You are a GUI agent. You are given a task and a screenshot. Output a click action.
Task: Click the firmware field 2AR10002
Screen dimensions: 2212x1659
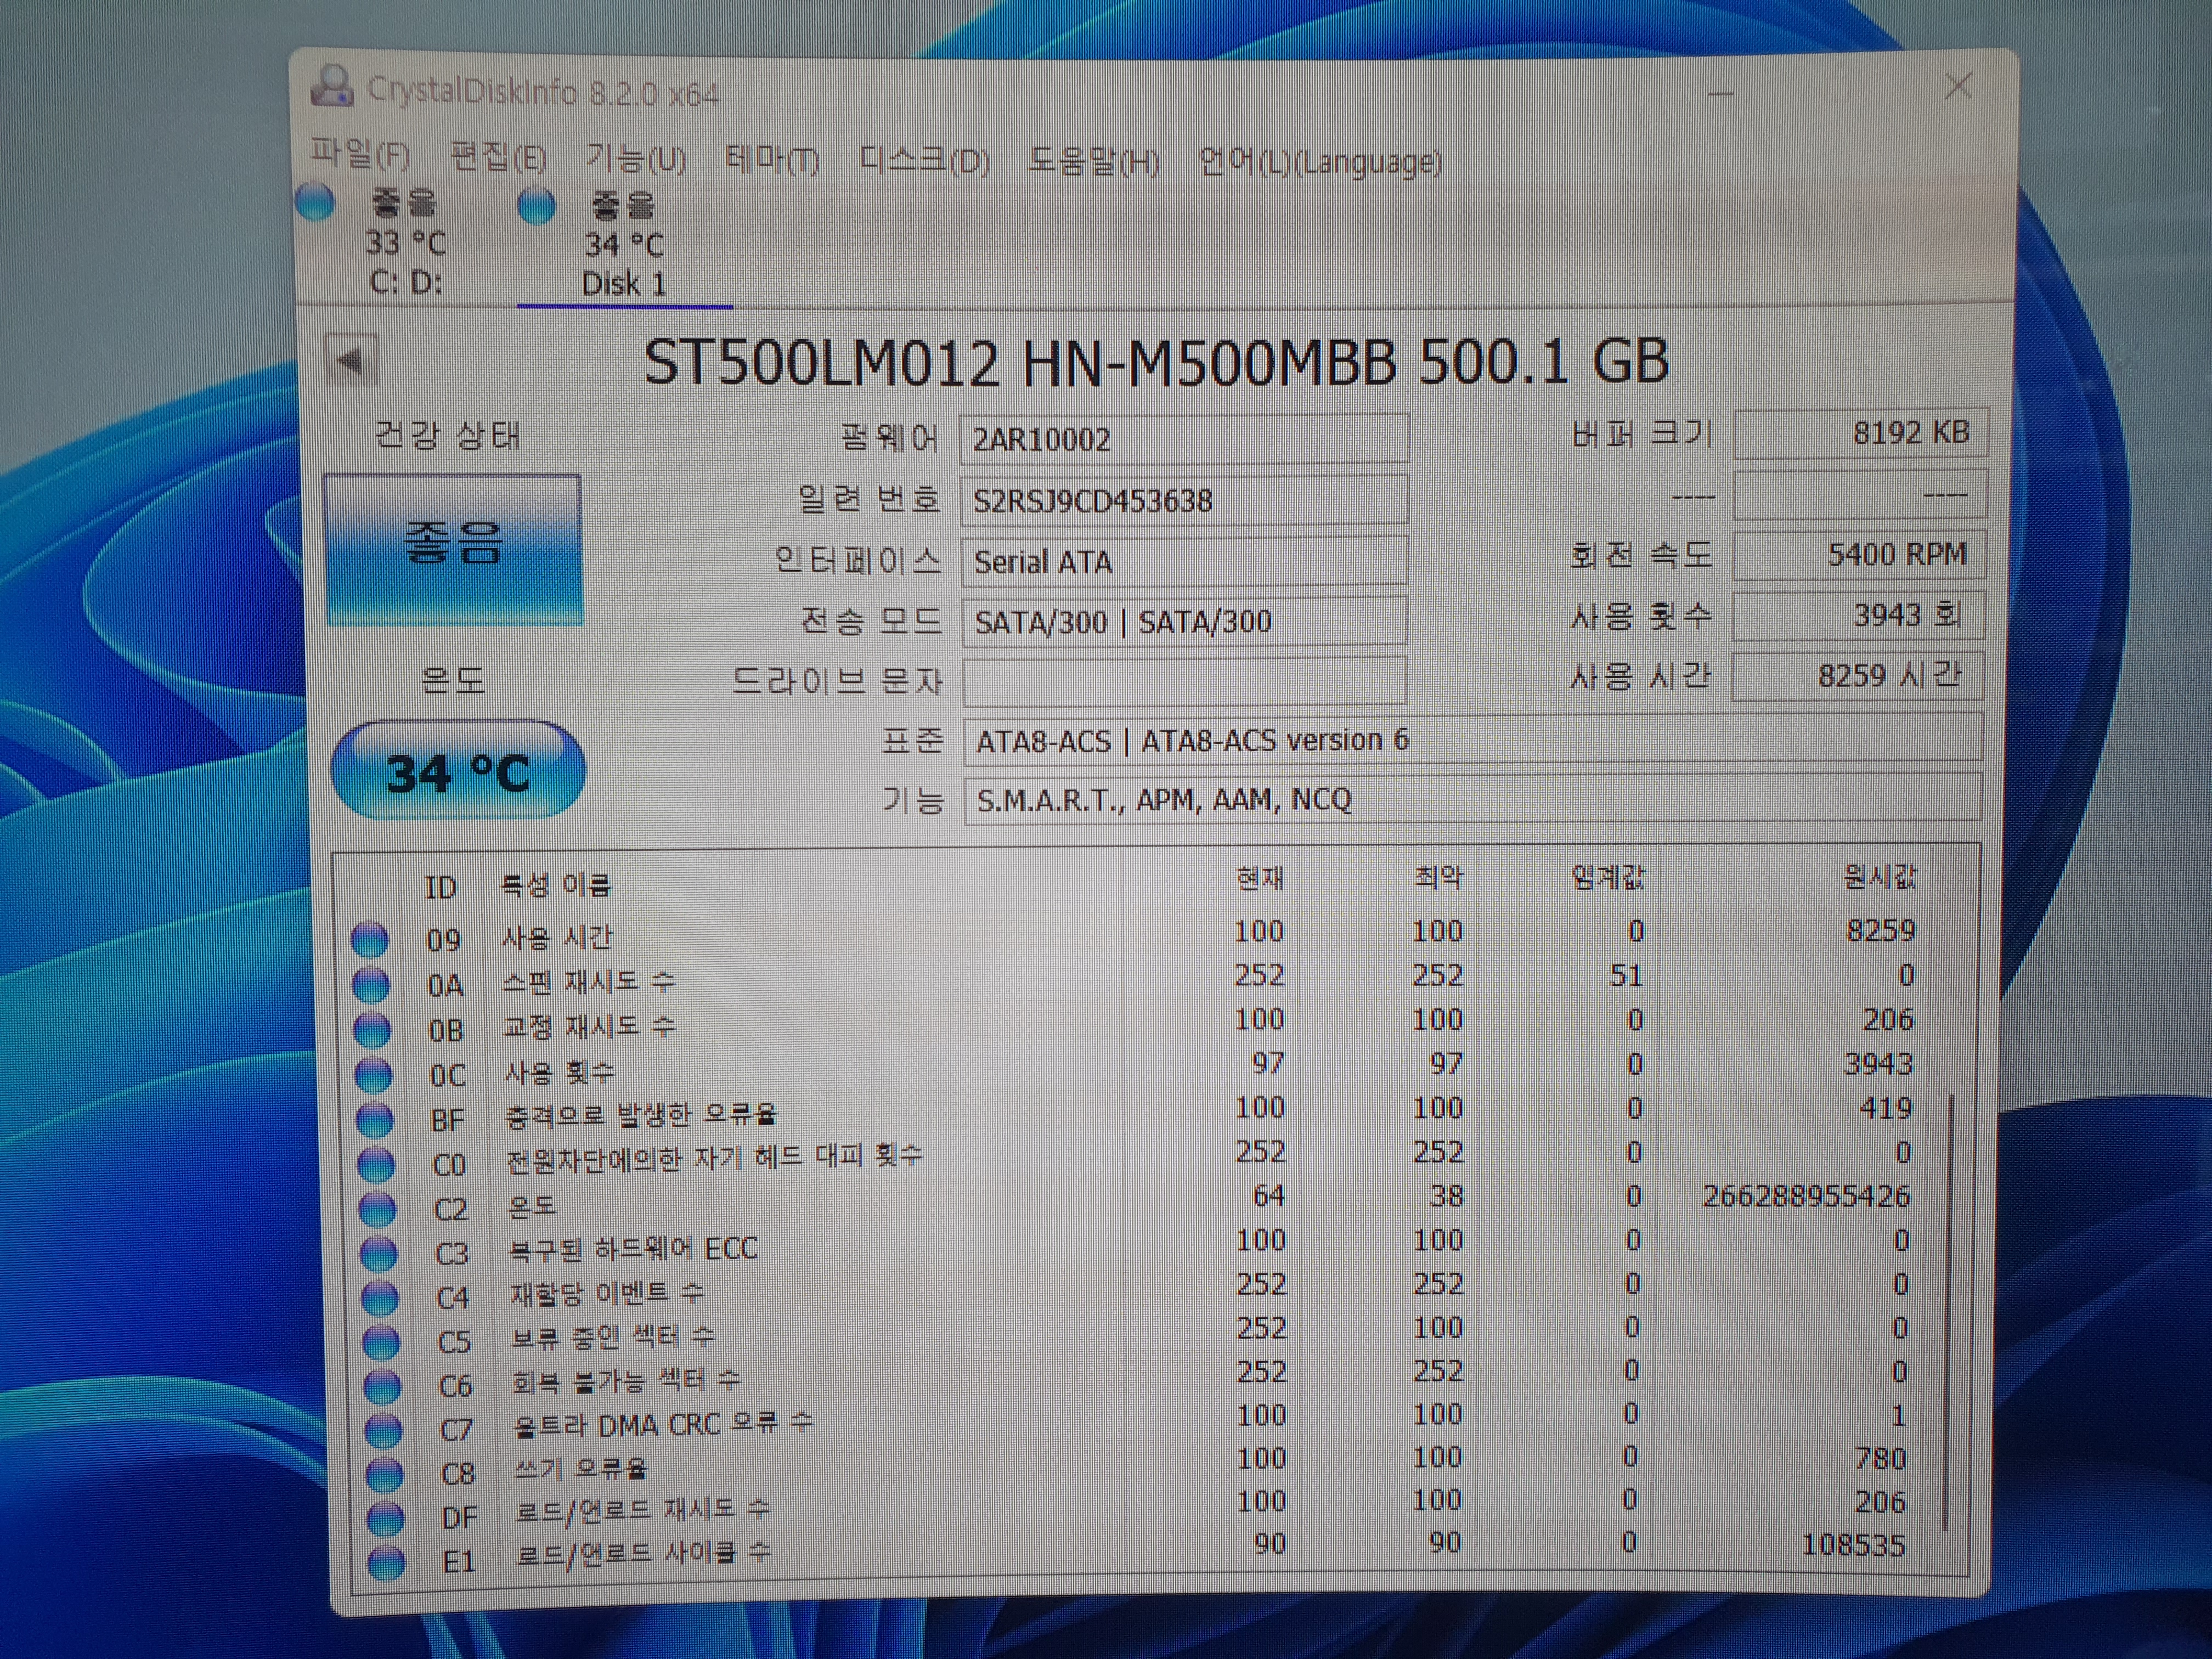tap(1184, 439)
